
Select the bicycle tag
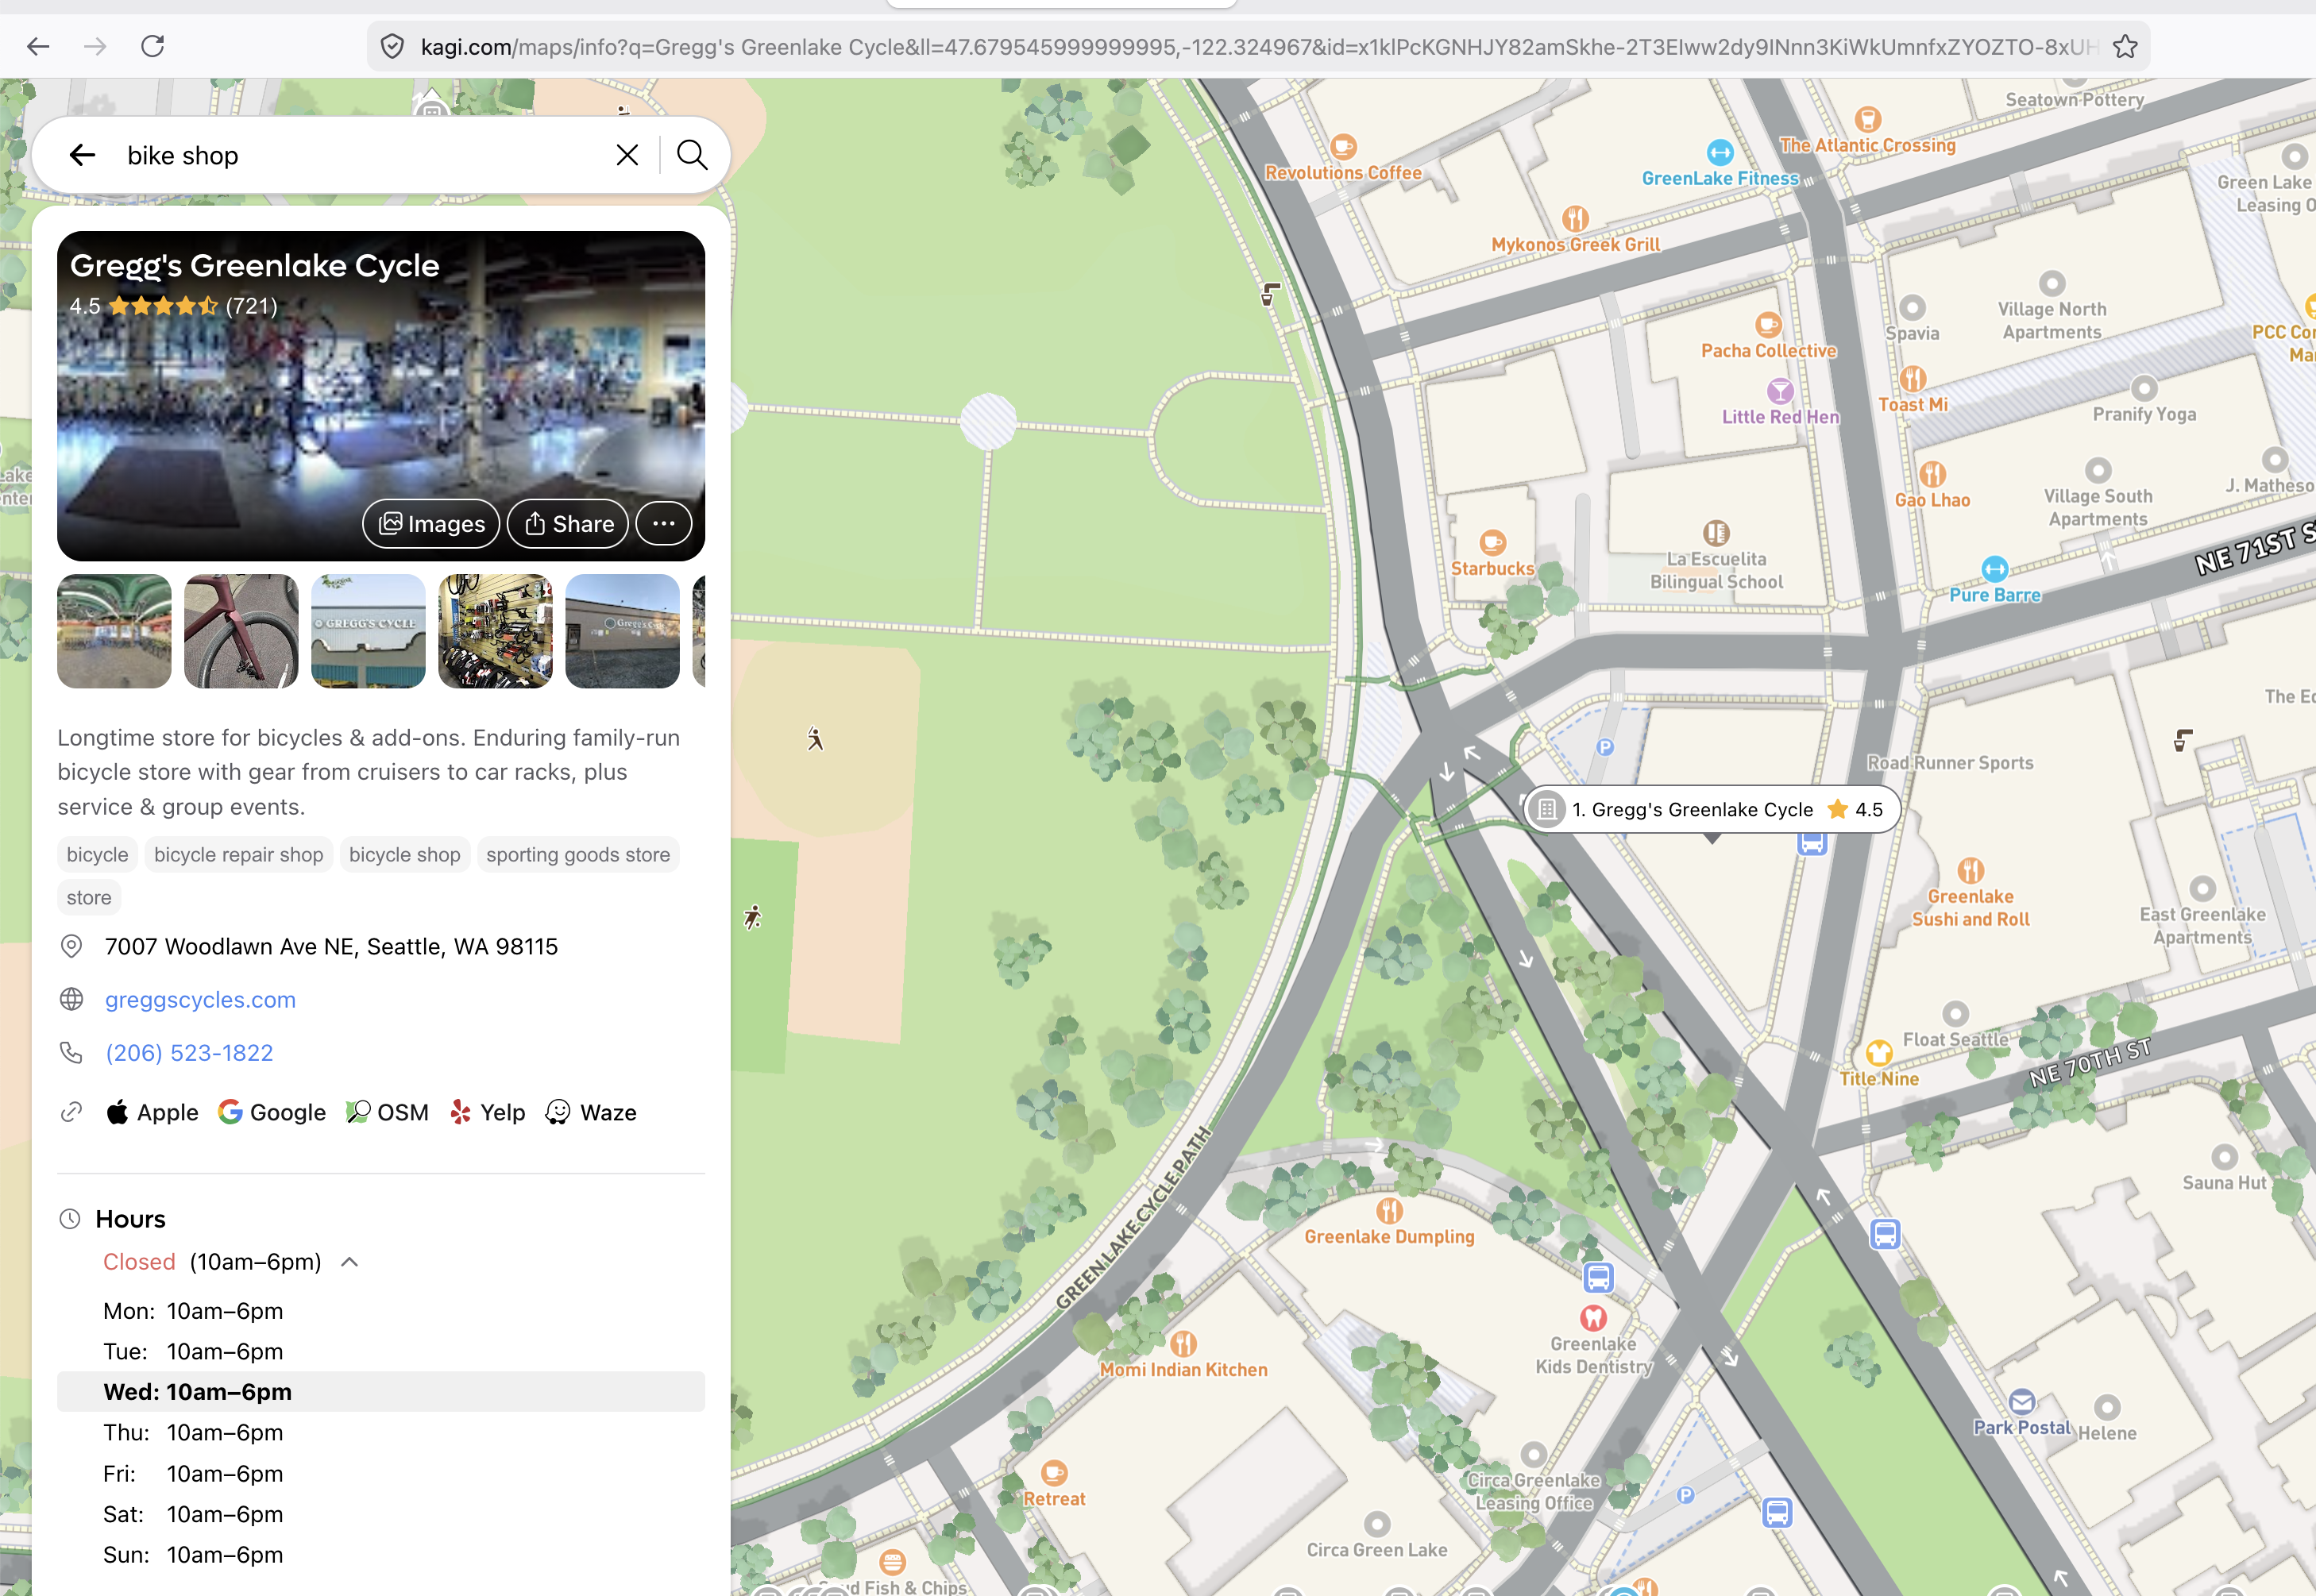[97, 855]
